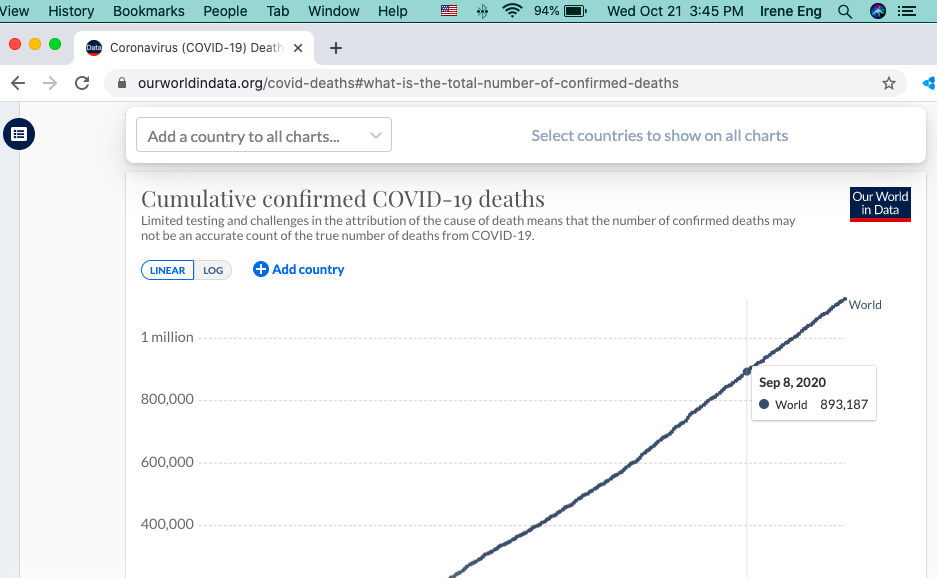Click the Wi-Fi status icon in menu bar
This screenshot has height=578, width=937.
click(x=513, y=11)
